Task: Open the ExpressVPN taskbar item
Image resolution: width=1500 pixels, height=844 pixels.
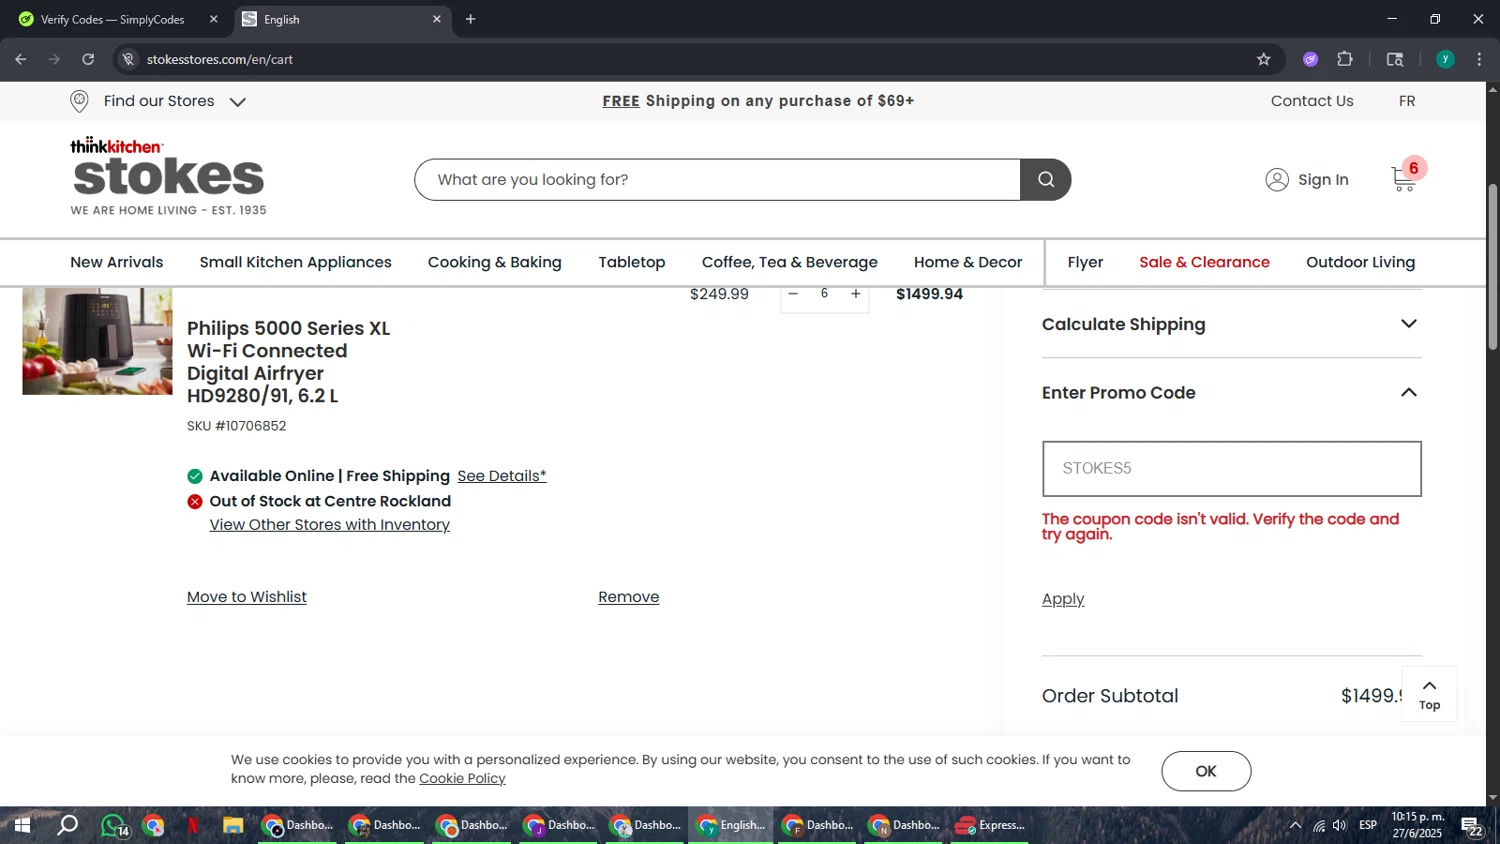Action: (x=990, y=826)
